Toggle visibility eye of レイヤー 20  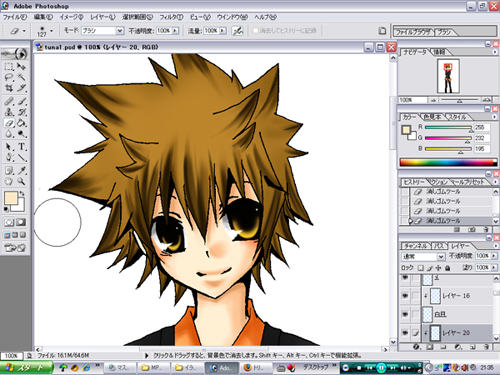[405, 333]
